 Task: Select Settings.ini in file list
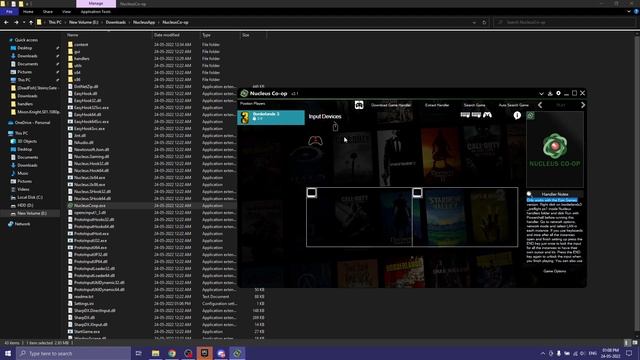84,304
